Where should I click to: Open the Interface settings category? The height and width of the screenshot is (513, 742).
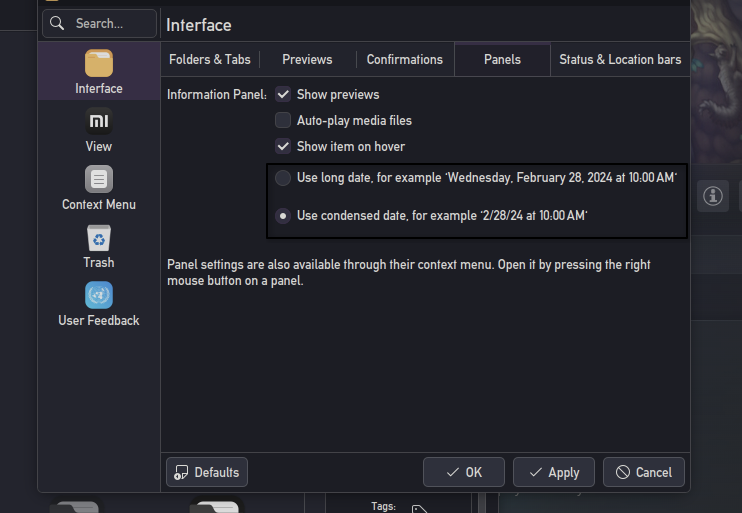(x=99, y=71)
